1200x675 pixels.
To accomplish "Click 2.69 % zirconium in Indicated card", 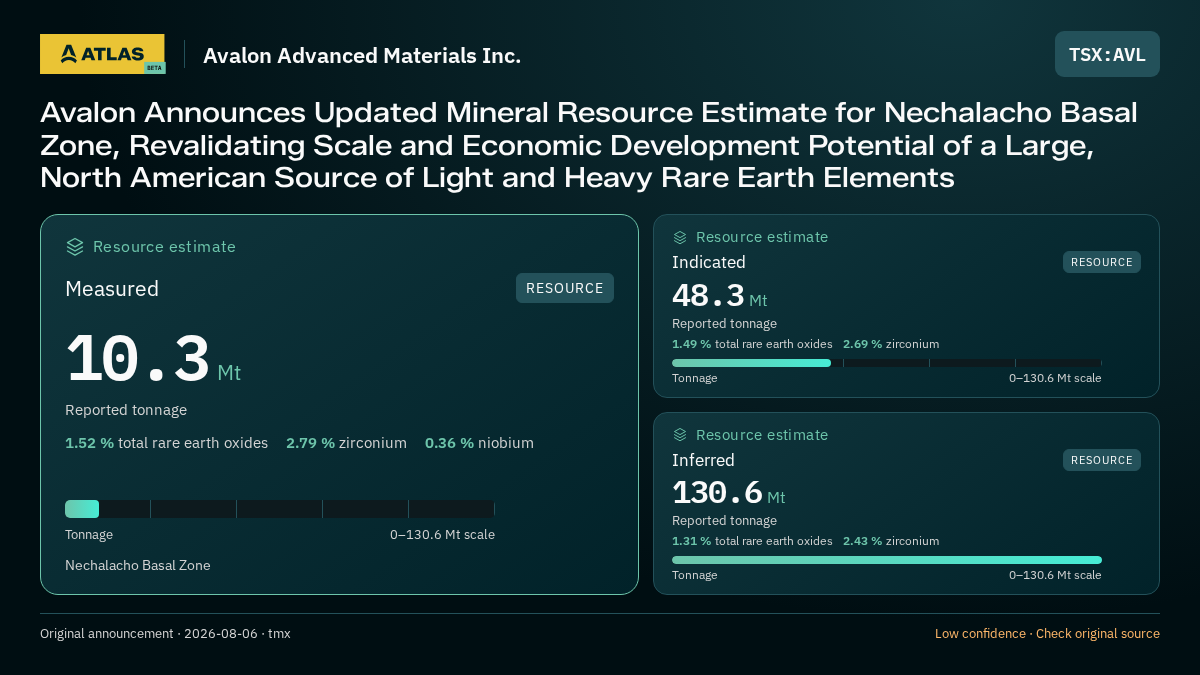I will pos(891,344).
